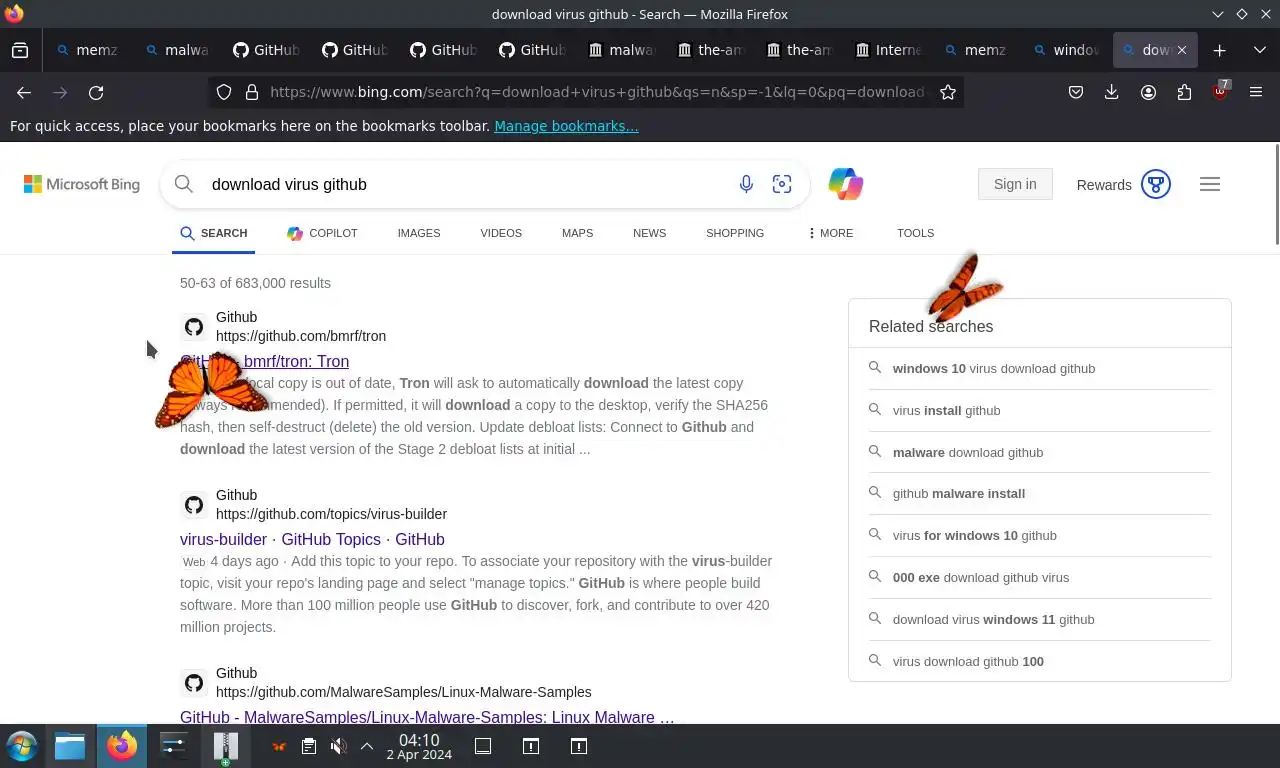Expand the MORE search categories

[830, 233]
